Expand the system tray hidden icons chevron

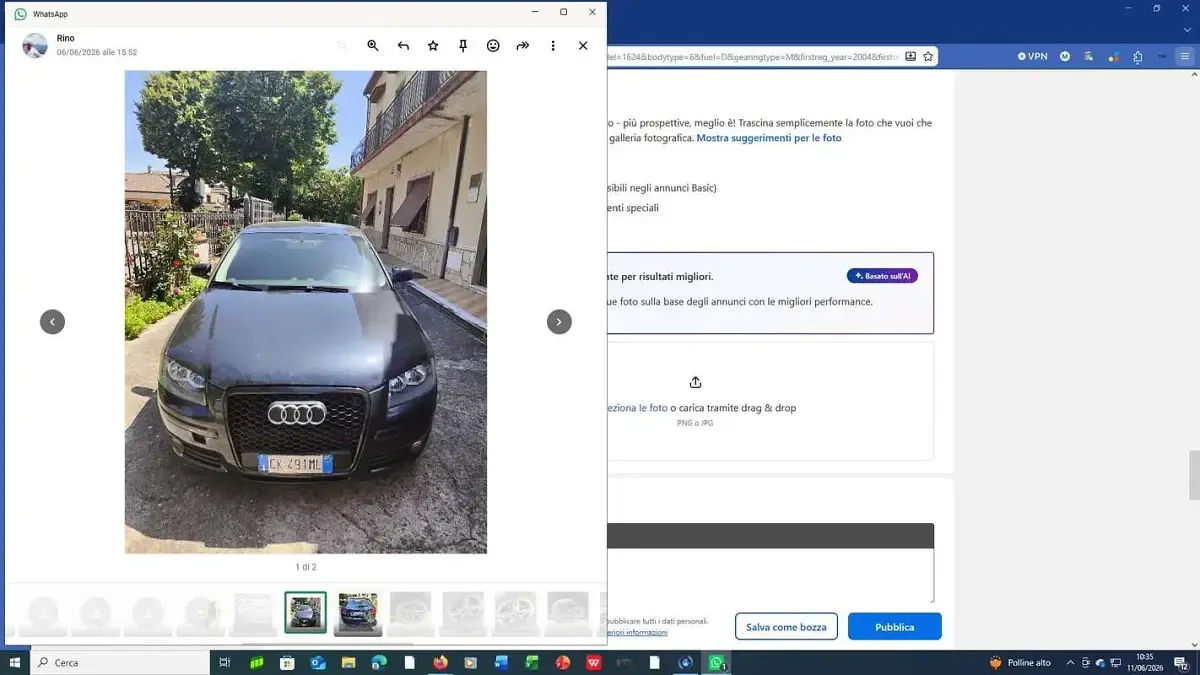[x=1071, y=662]
